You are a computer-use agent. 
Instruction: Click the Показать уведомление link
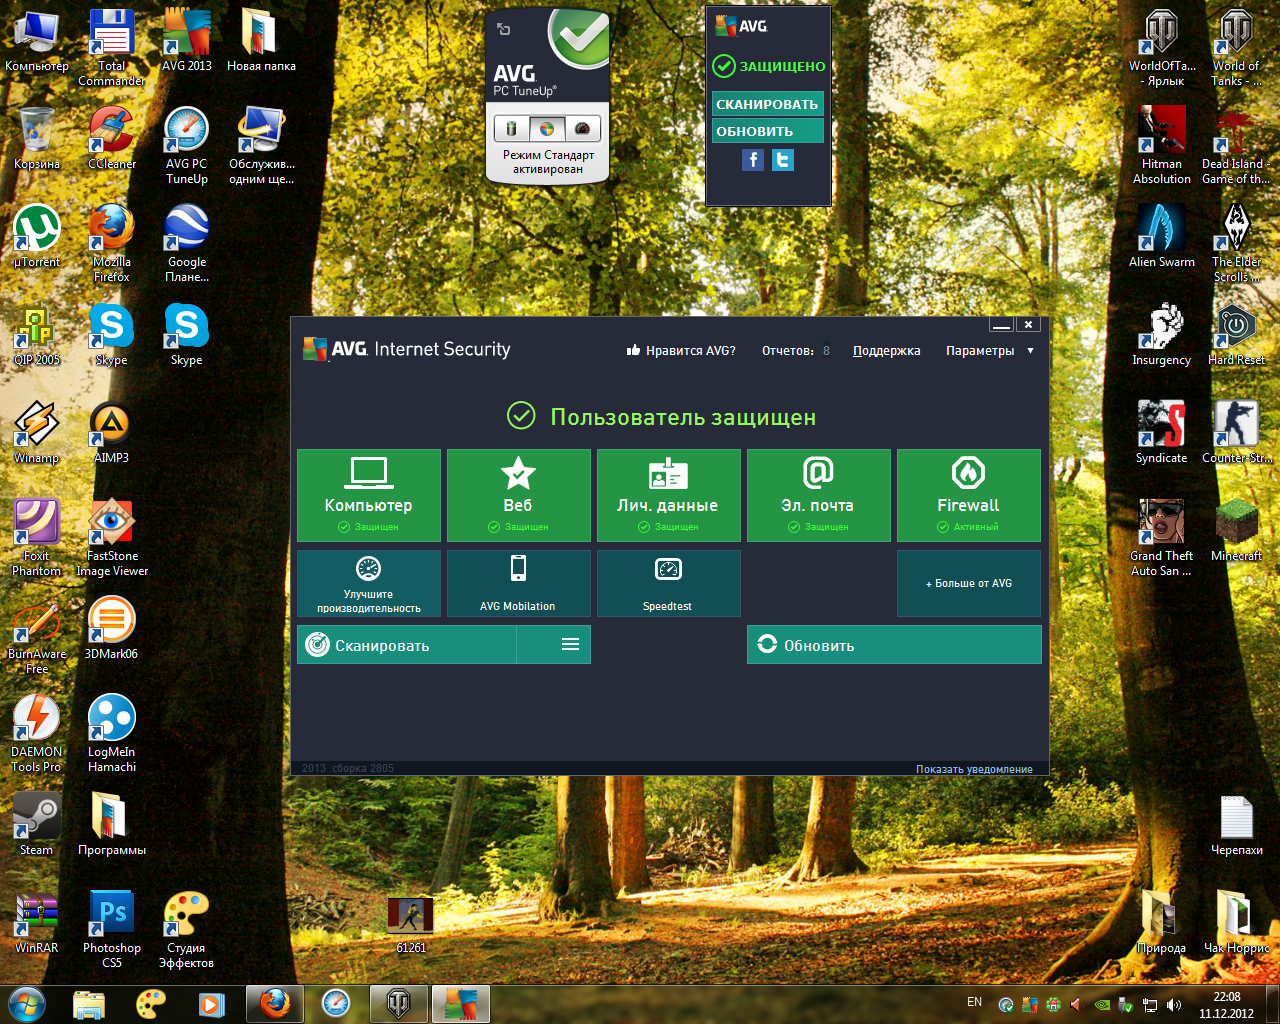point(974,769)
